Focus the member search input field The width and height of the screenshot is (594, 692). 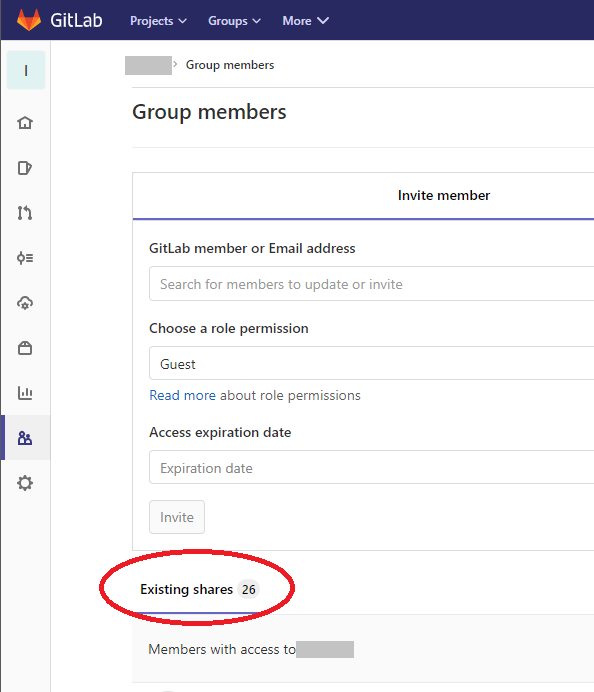[x=372, y=284]
